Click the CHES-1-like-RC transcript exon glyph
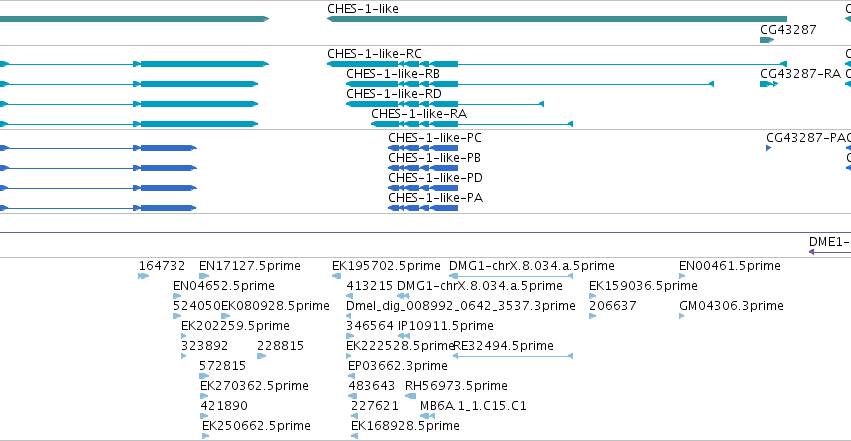Viewport: 851px width, 441px height. (x=362, y=64)
